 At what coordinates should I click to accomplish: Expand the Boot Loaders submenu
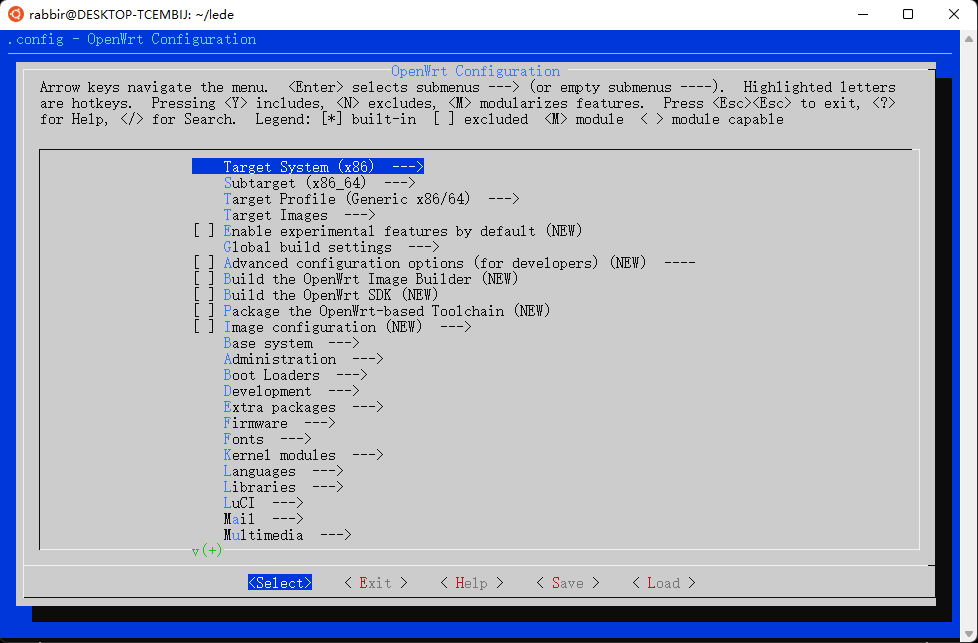(x=295, y=375)
